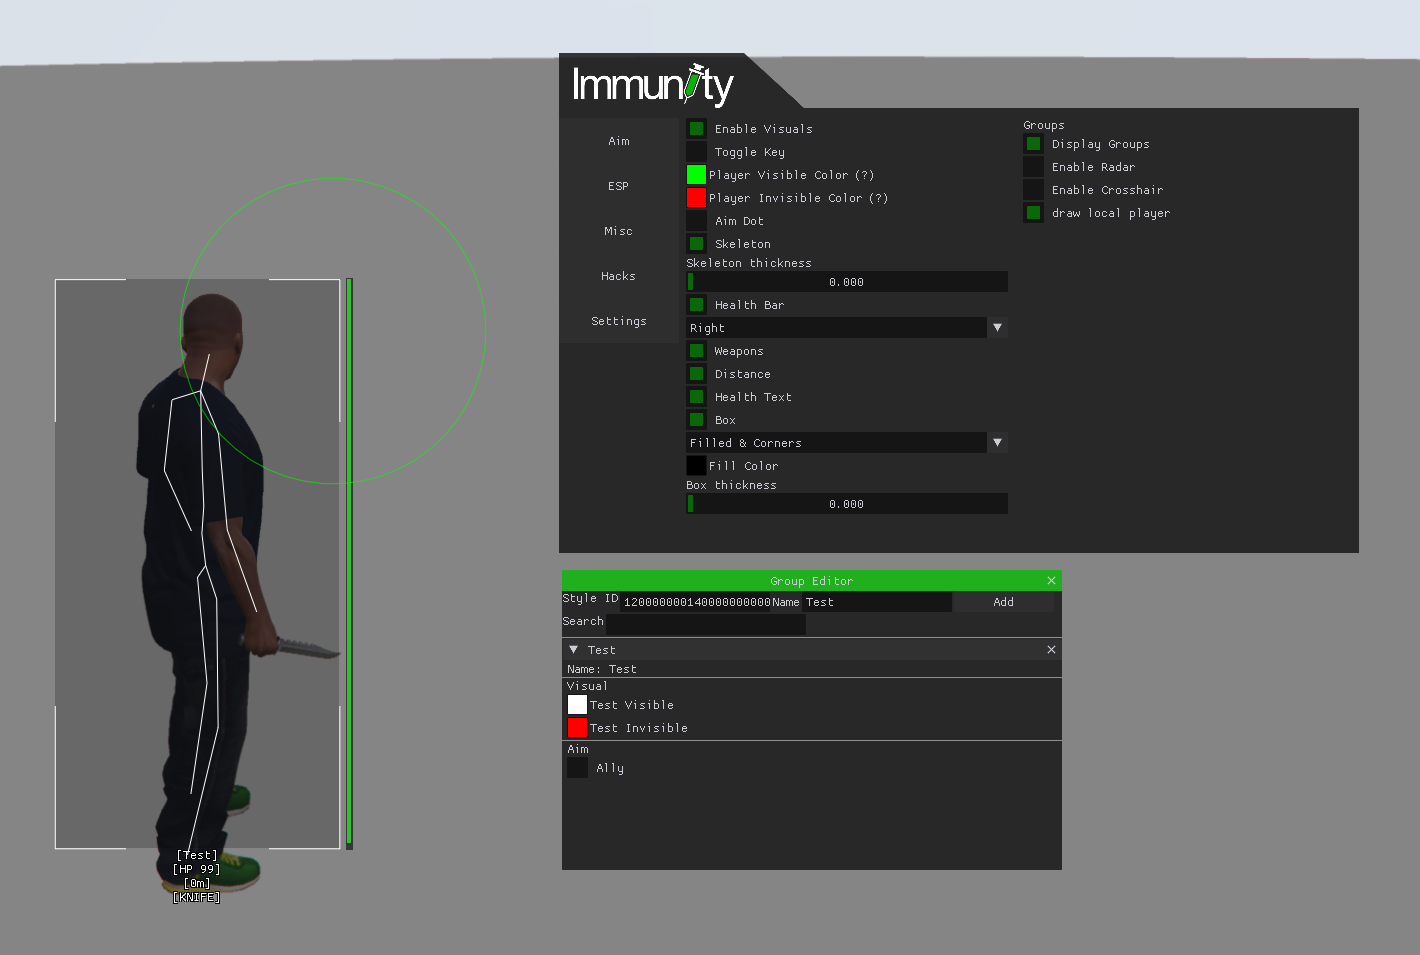Click the Toggle Key bind box
The image size is (1420, 955).
[x=697, y=152]
